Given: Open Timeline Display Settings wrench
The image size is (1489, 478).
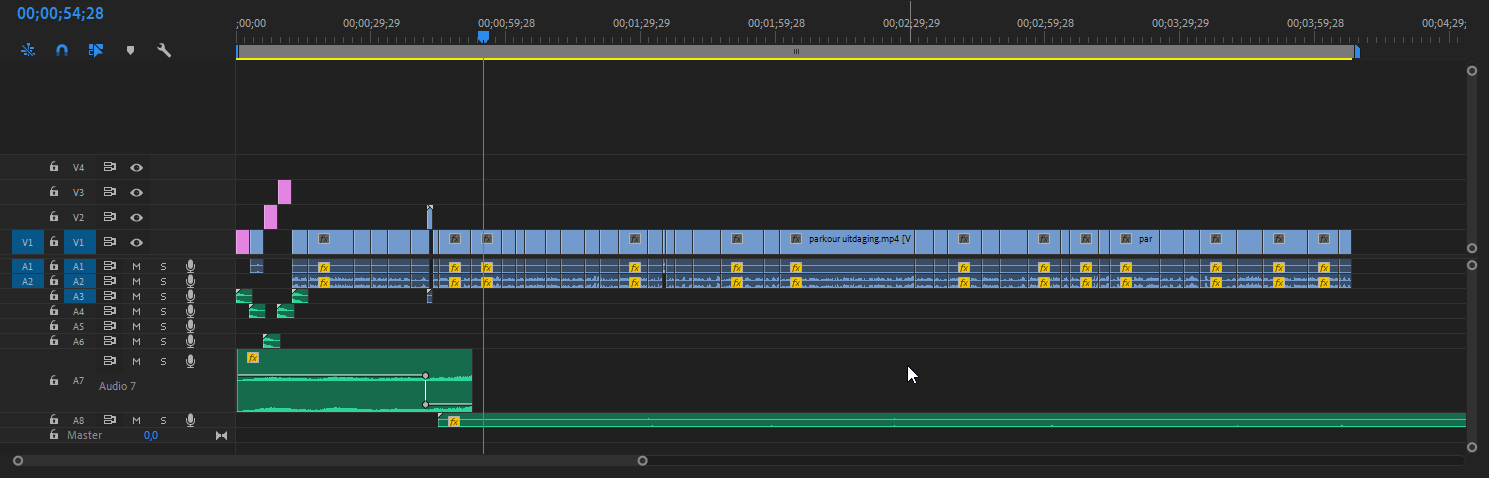Looking at the screenshot, I should coord(164,50).
